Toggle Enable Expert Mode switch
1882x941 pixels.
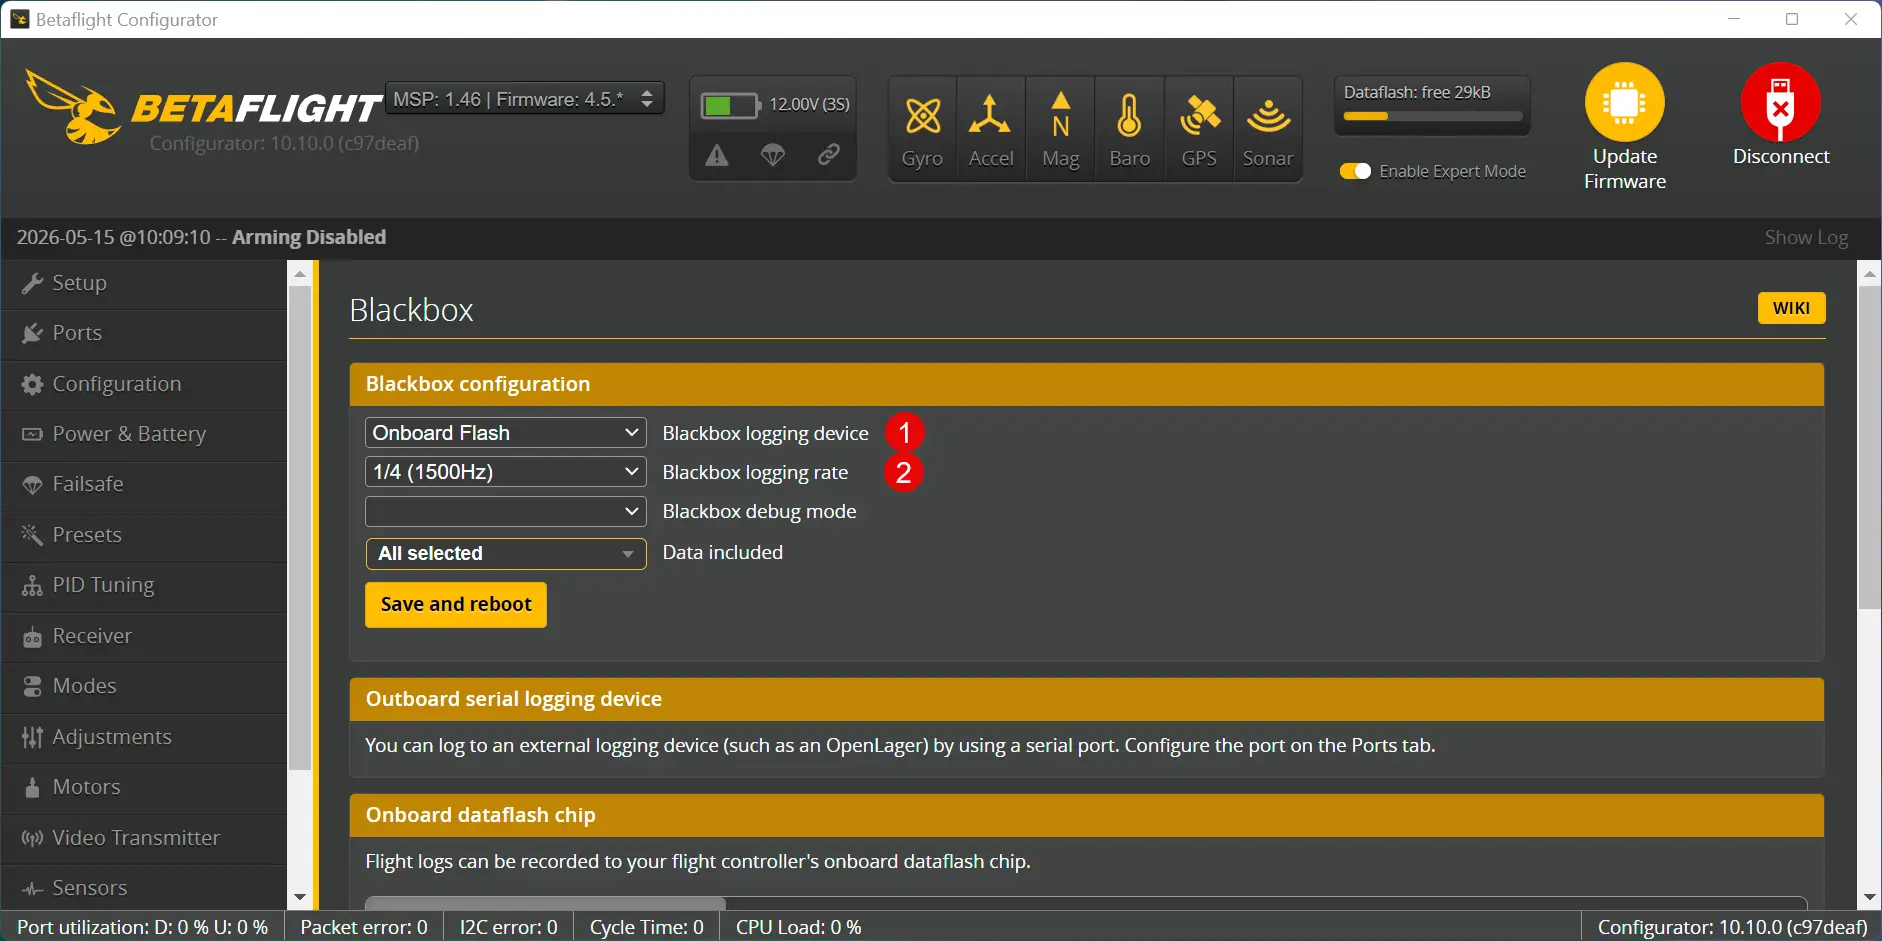1355,171
